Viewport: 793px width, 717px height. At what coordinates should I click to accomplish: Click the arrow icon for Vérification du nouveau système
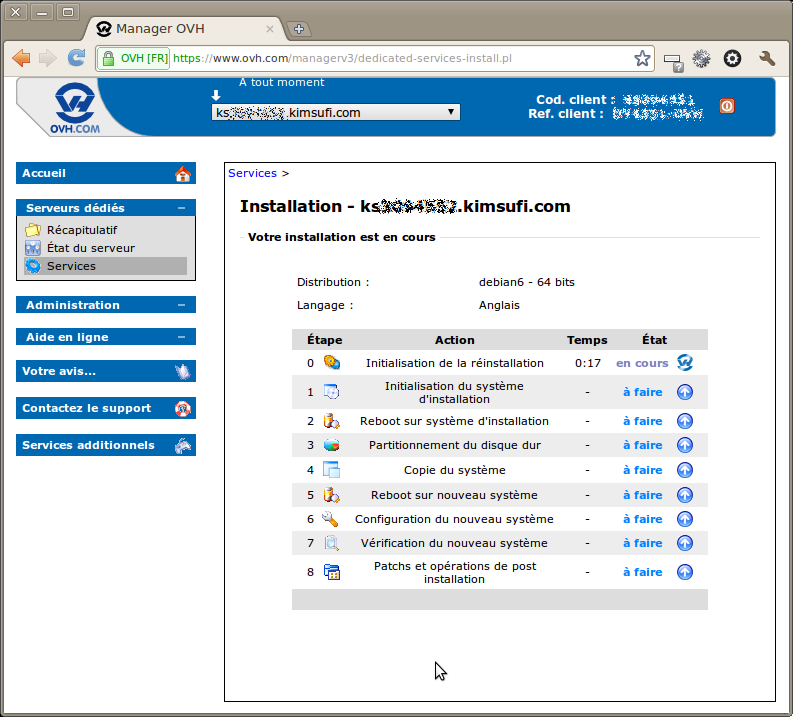click(685, 543)
